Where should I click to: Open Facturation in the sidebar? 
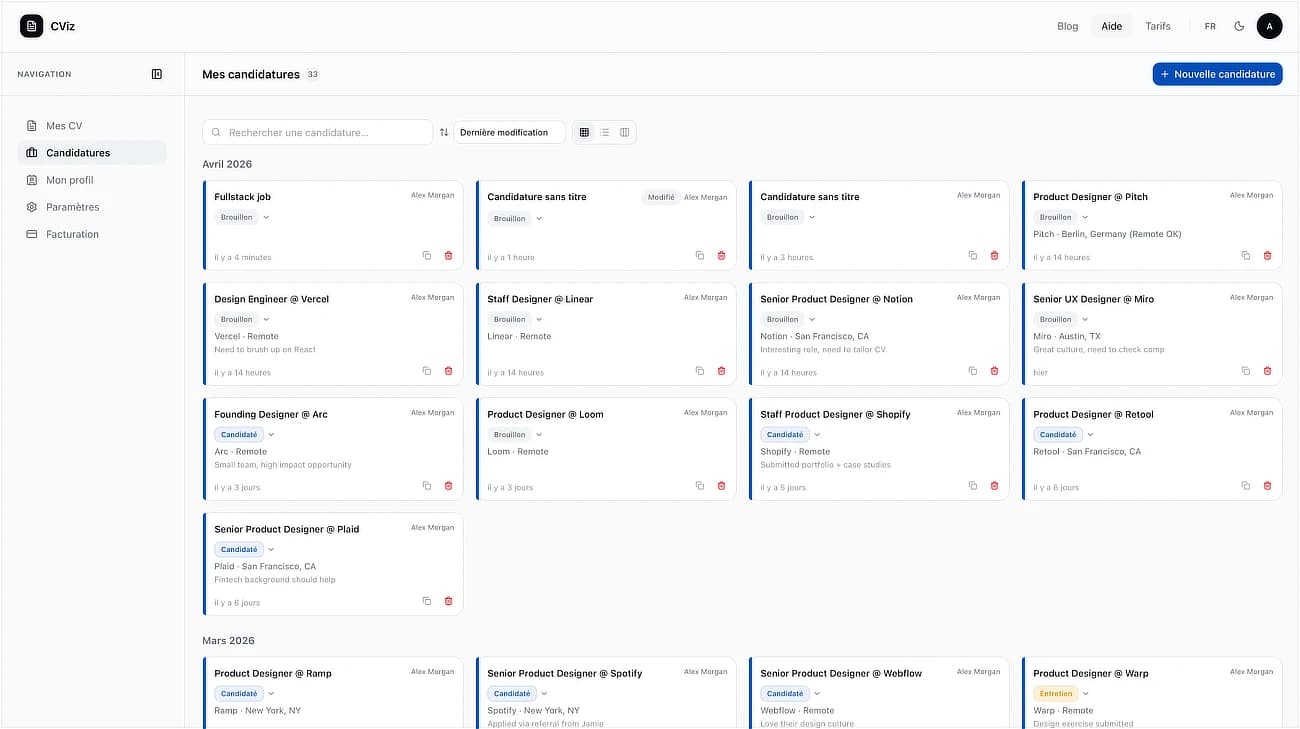pos(92,234)
